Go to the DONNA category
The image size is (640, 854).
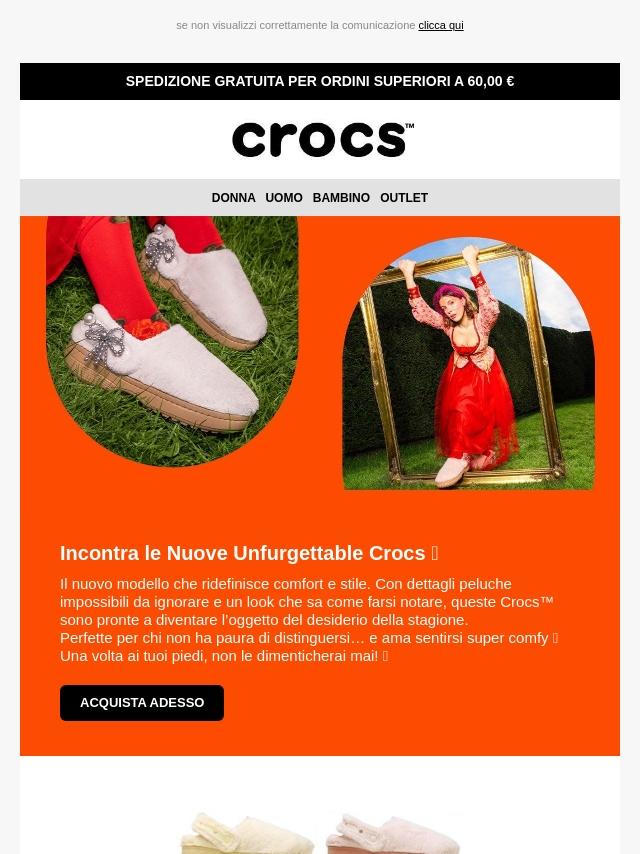(x=233, y=198)
